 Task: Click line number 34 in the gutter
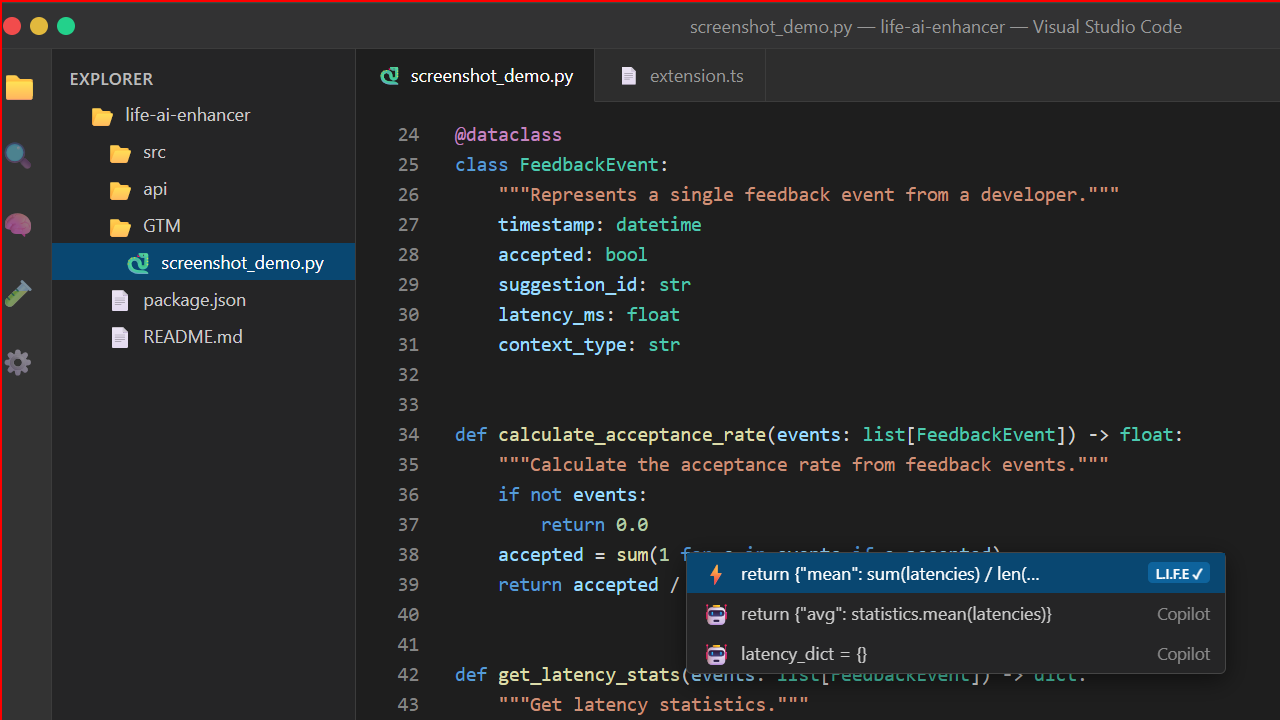coord(408,435)
